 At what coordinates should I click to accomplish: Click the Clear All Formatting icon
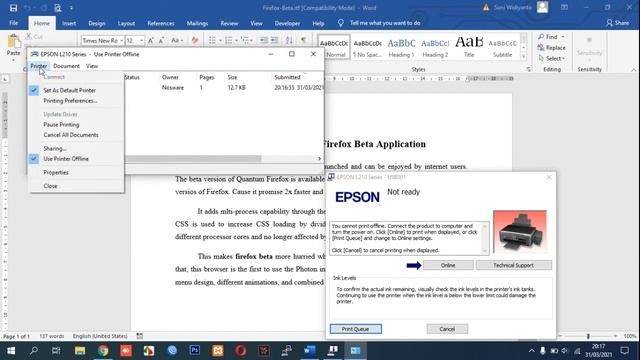click(x=195, y=40)
